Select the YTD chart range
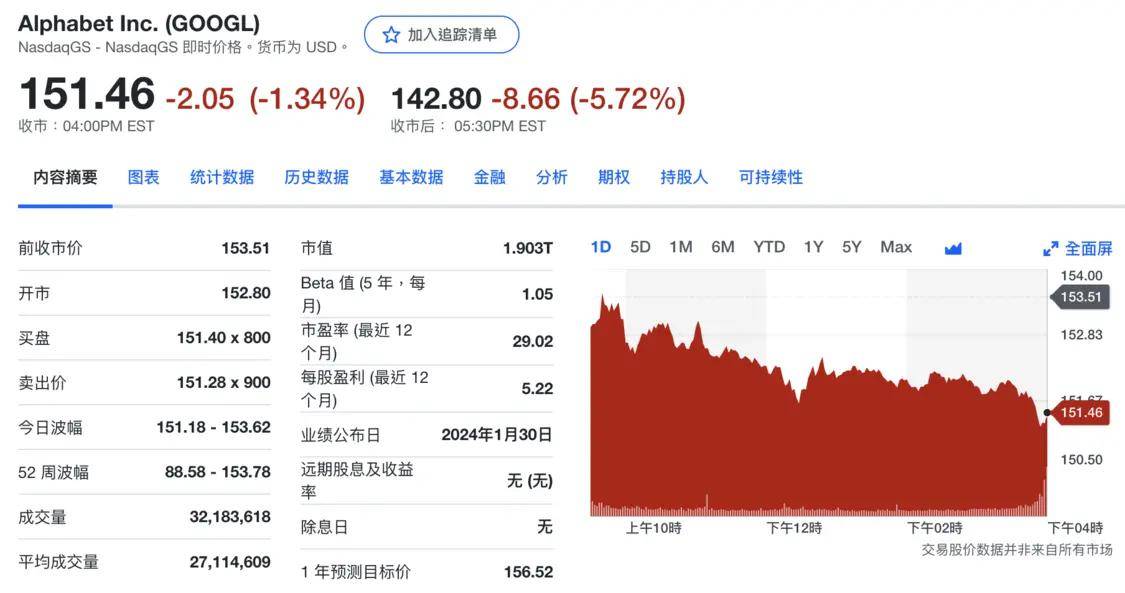This screenshot has height=593, width=1125. coord(769,247)
